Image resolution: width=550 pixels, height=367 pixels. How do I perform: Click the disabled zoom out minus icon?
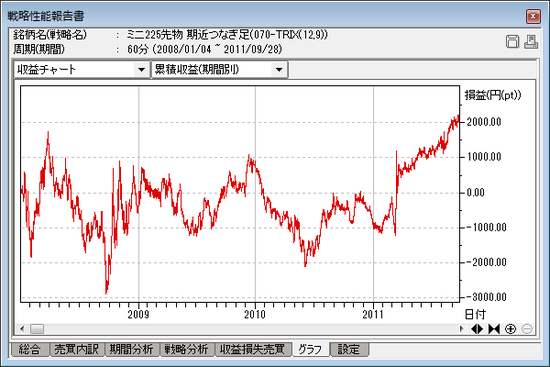click(527, 329)
